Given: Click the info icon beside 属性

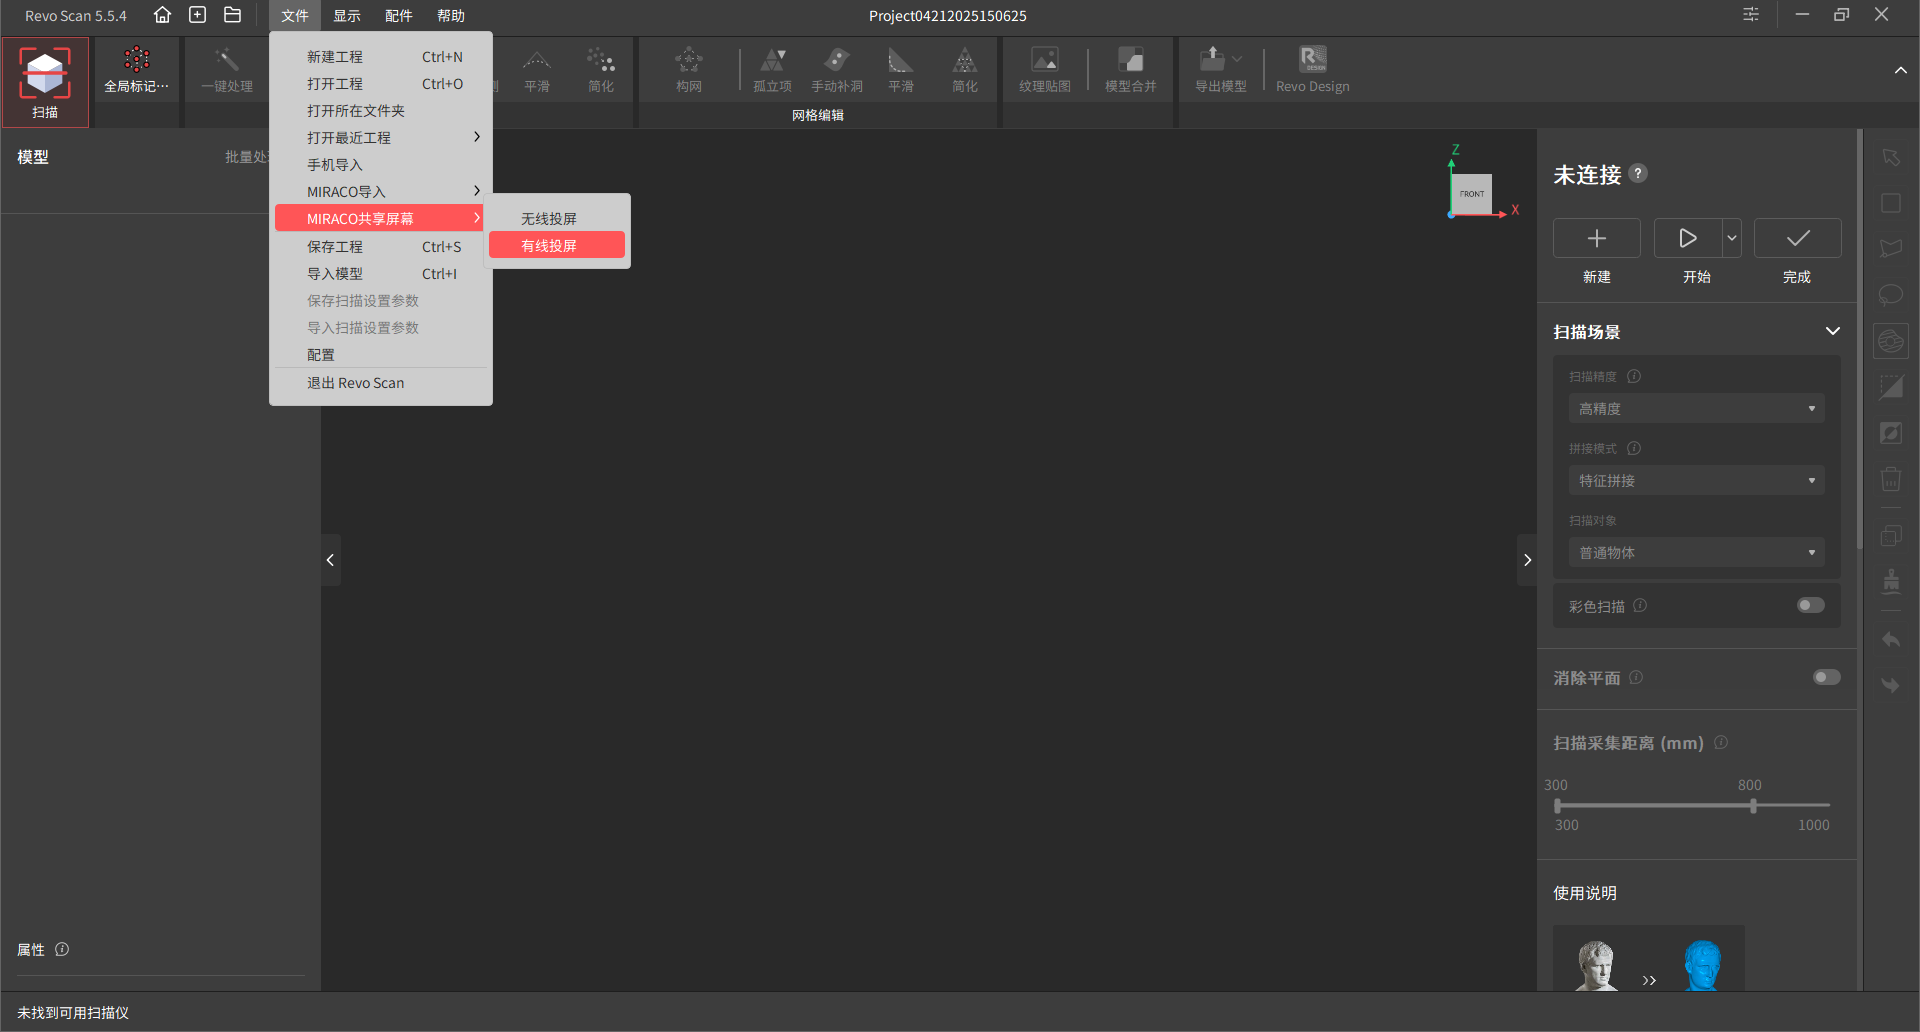Looking at the screenshot, I should tap(62, 949).
